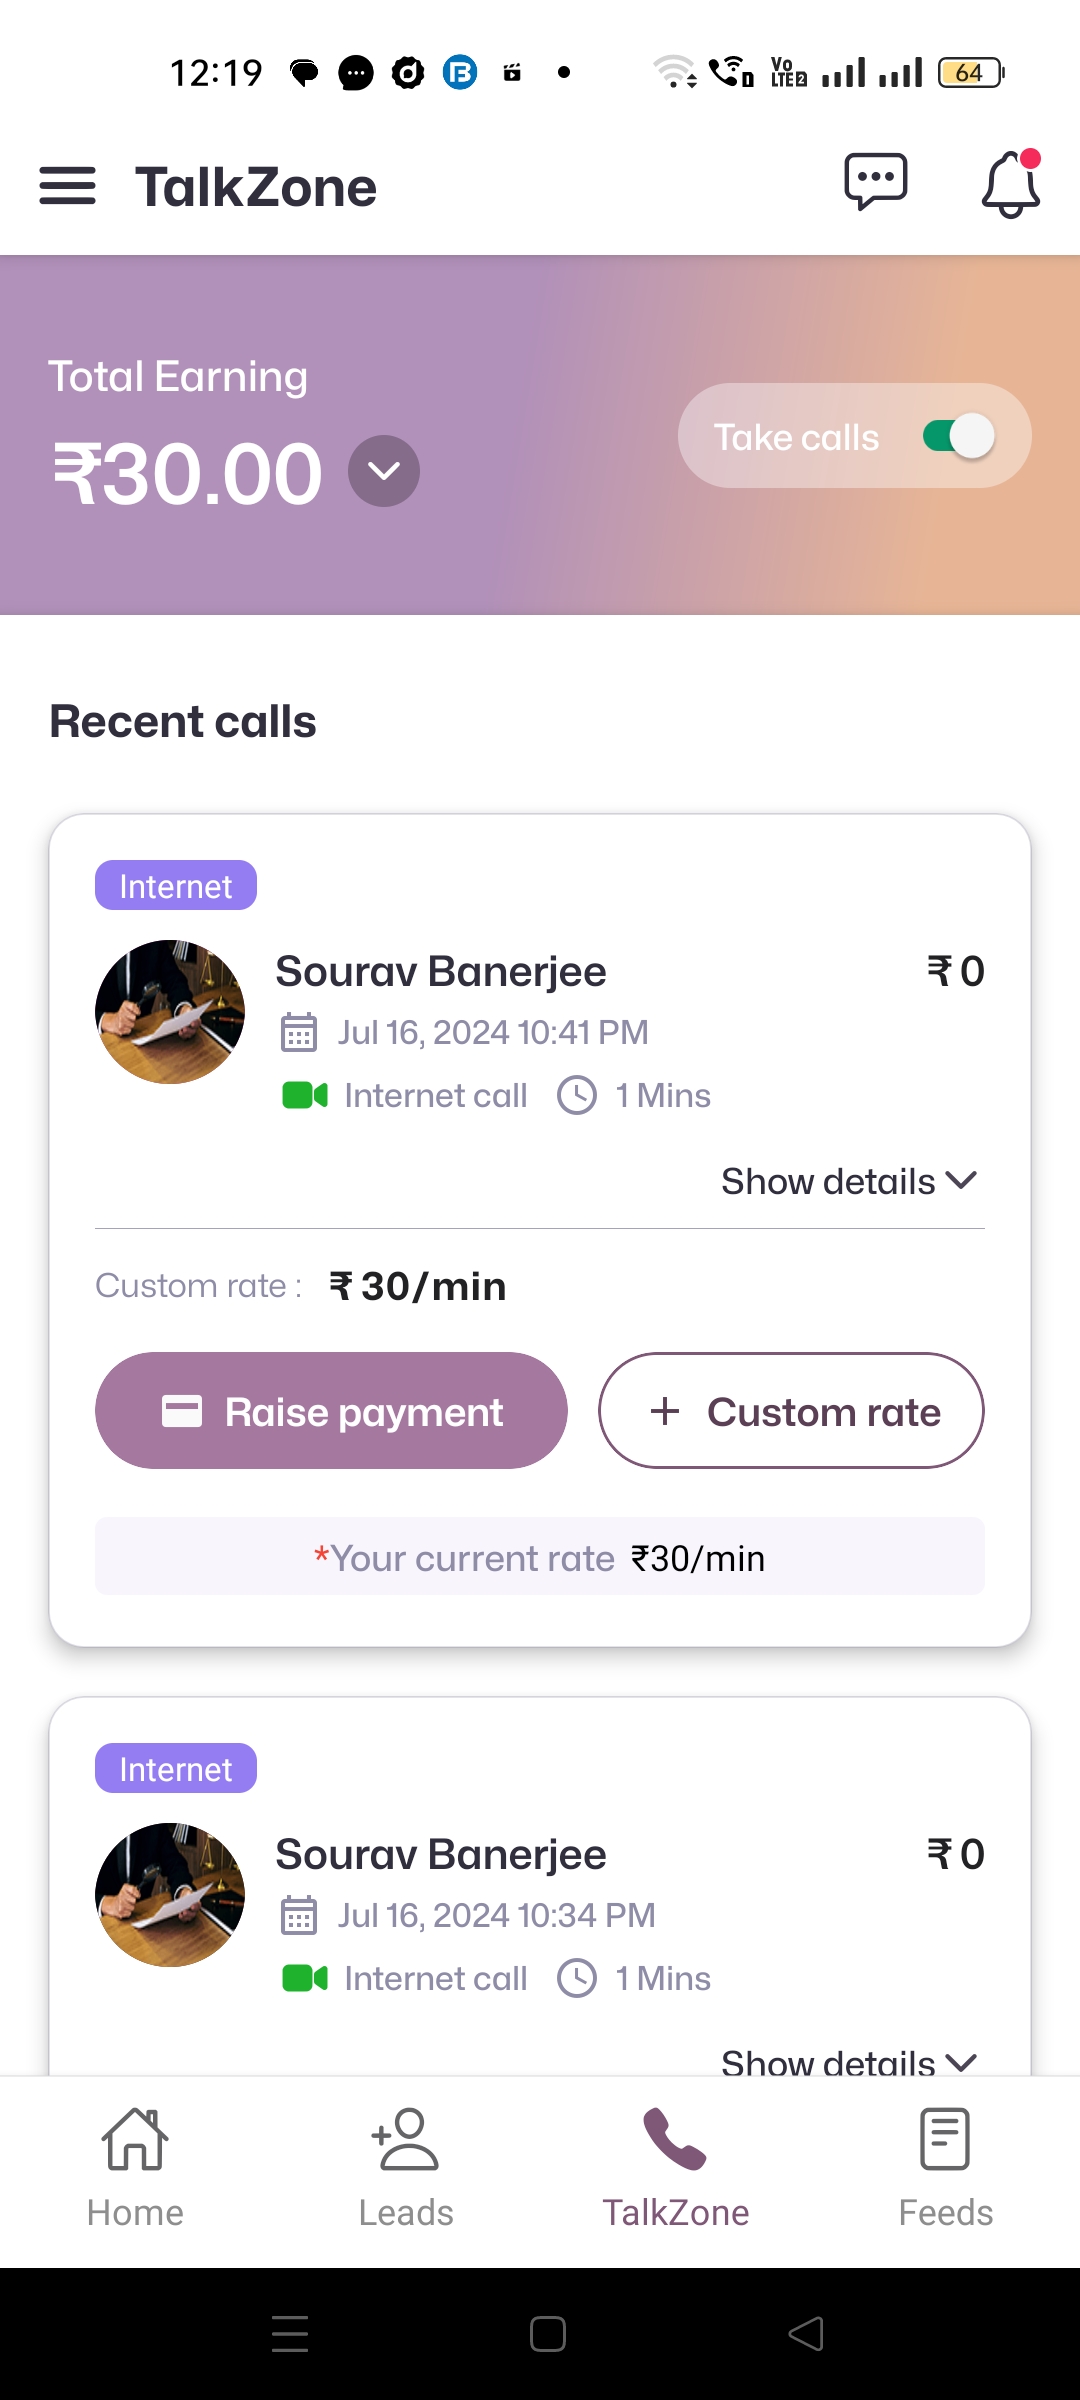Tap the notifications bell icon
Image resolution: width=1080 pixels, height=2400 pixels.
coord(1010,185)
